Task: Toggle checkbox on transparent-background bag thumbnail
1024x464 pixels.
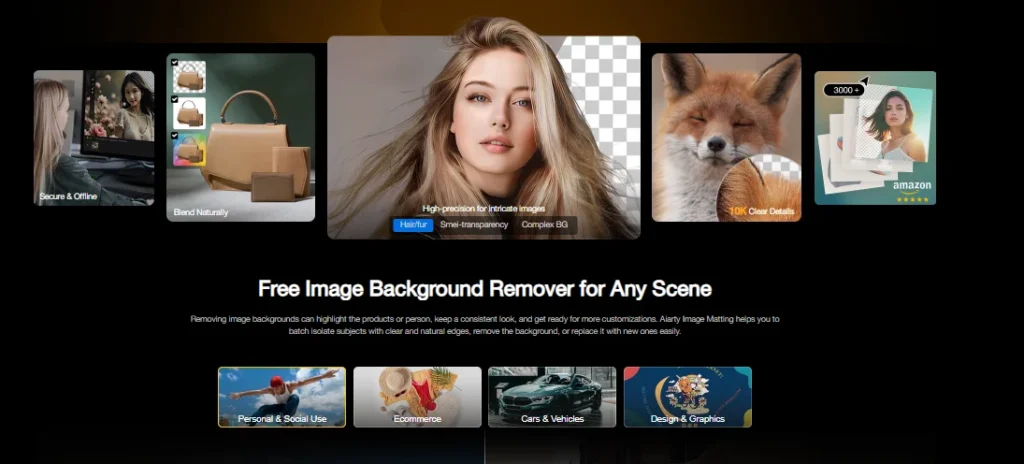Action: [175, 63]
